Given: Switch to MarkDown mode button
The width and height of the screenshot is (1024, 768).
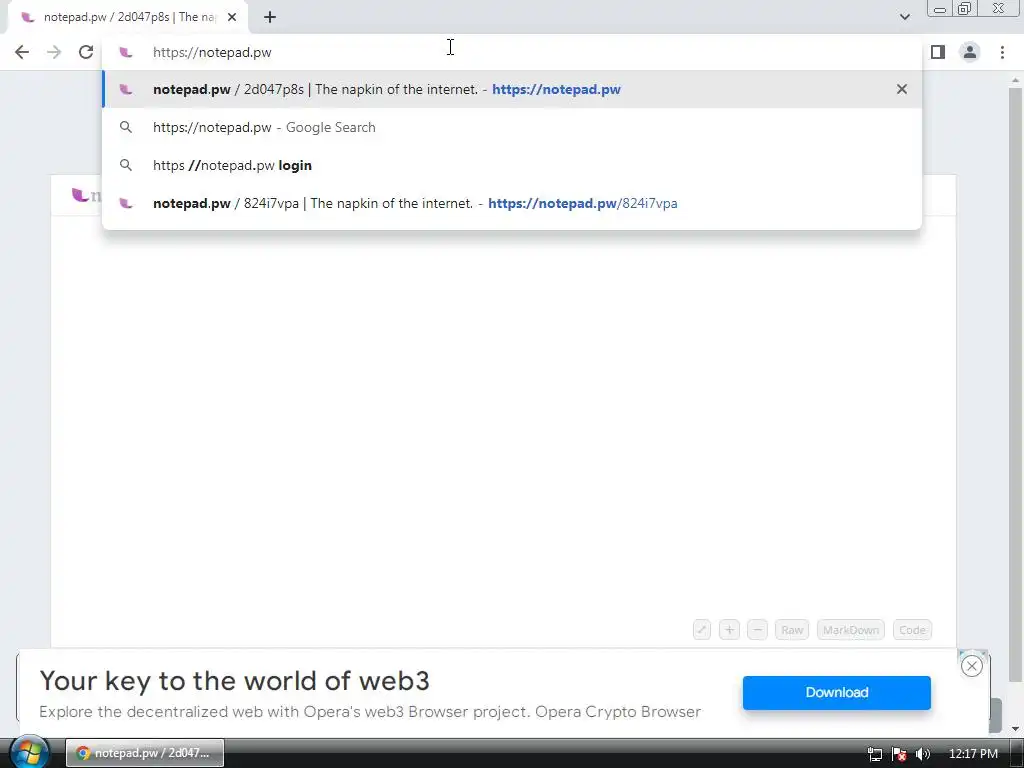Looking at the screenshot, I should (850, 630).
